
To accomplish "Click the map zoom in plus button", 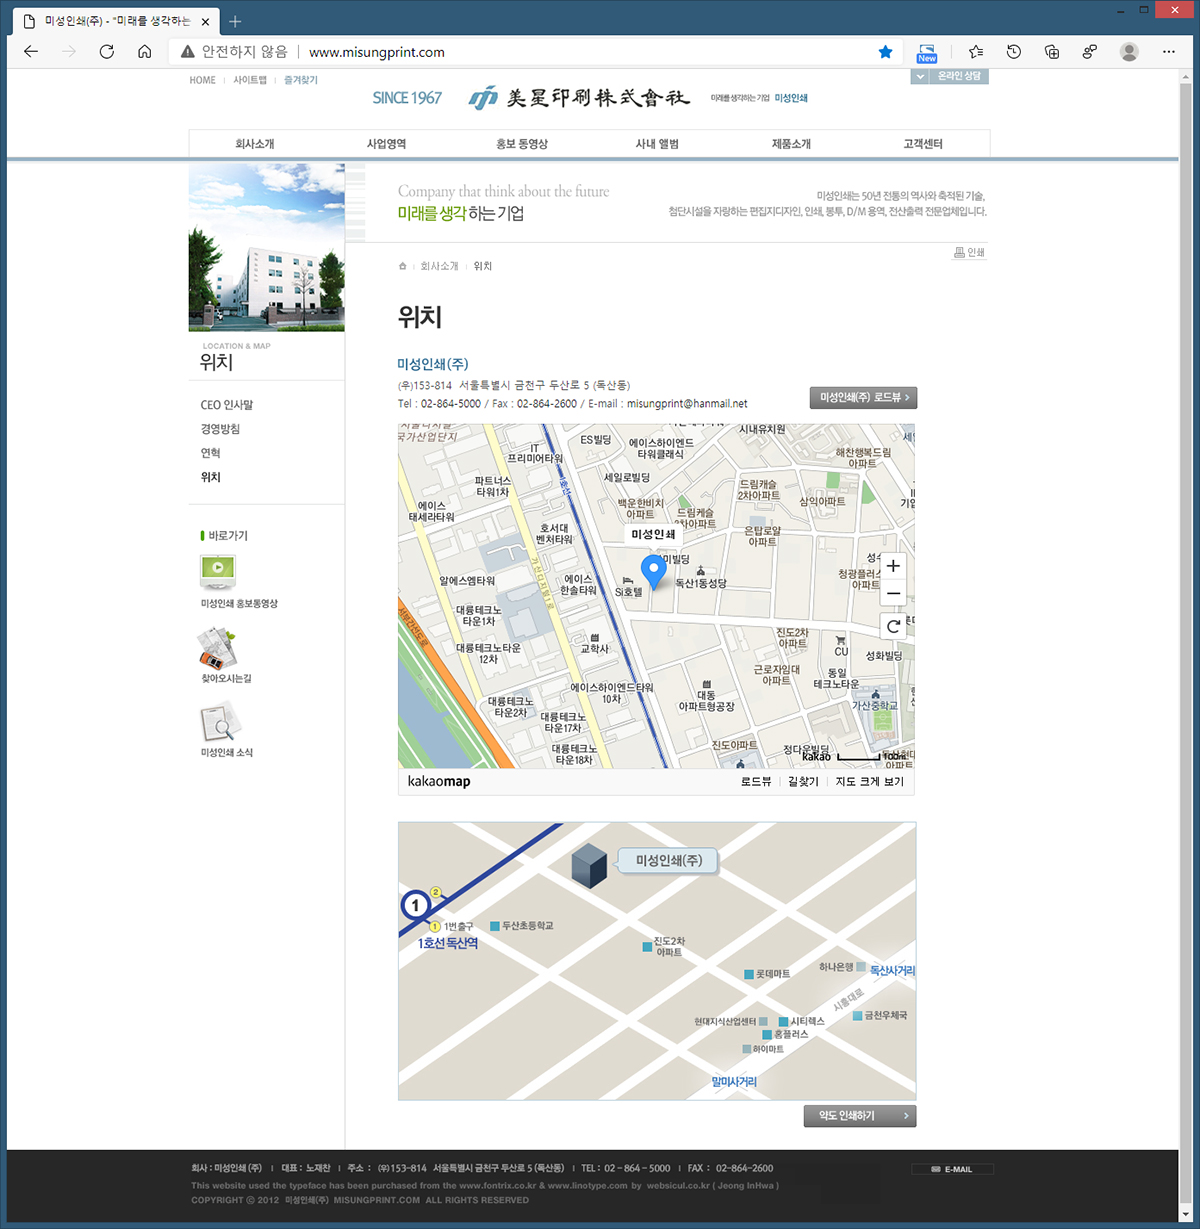I will [x=893, y=566].
